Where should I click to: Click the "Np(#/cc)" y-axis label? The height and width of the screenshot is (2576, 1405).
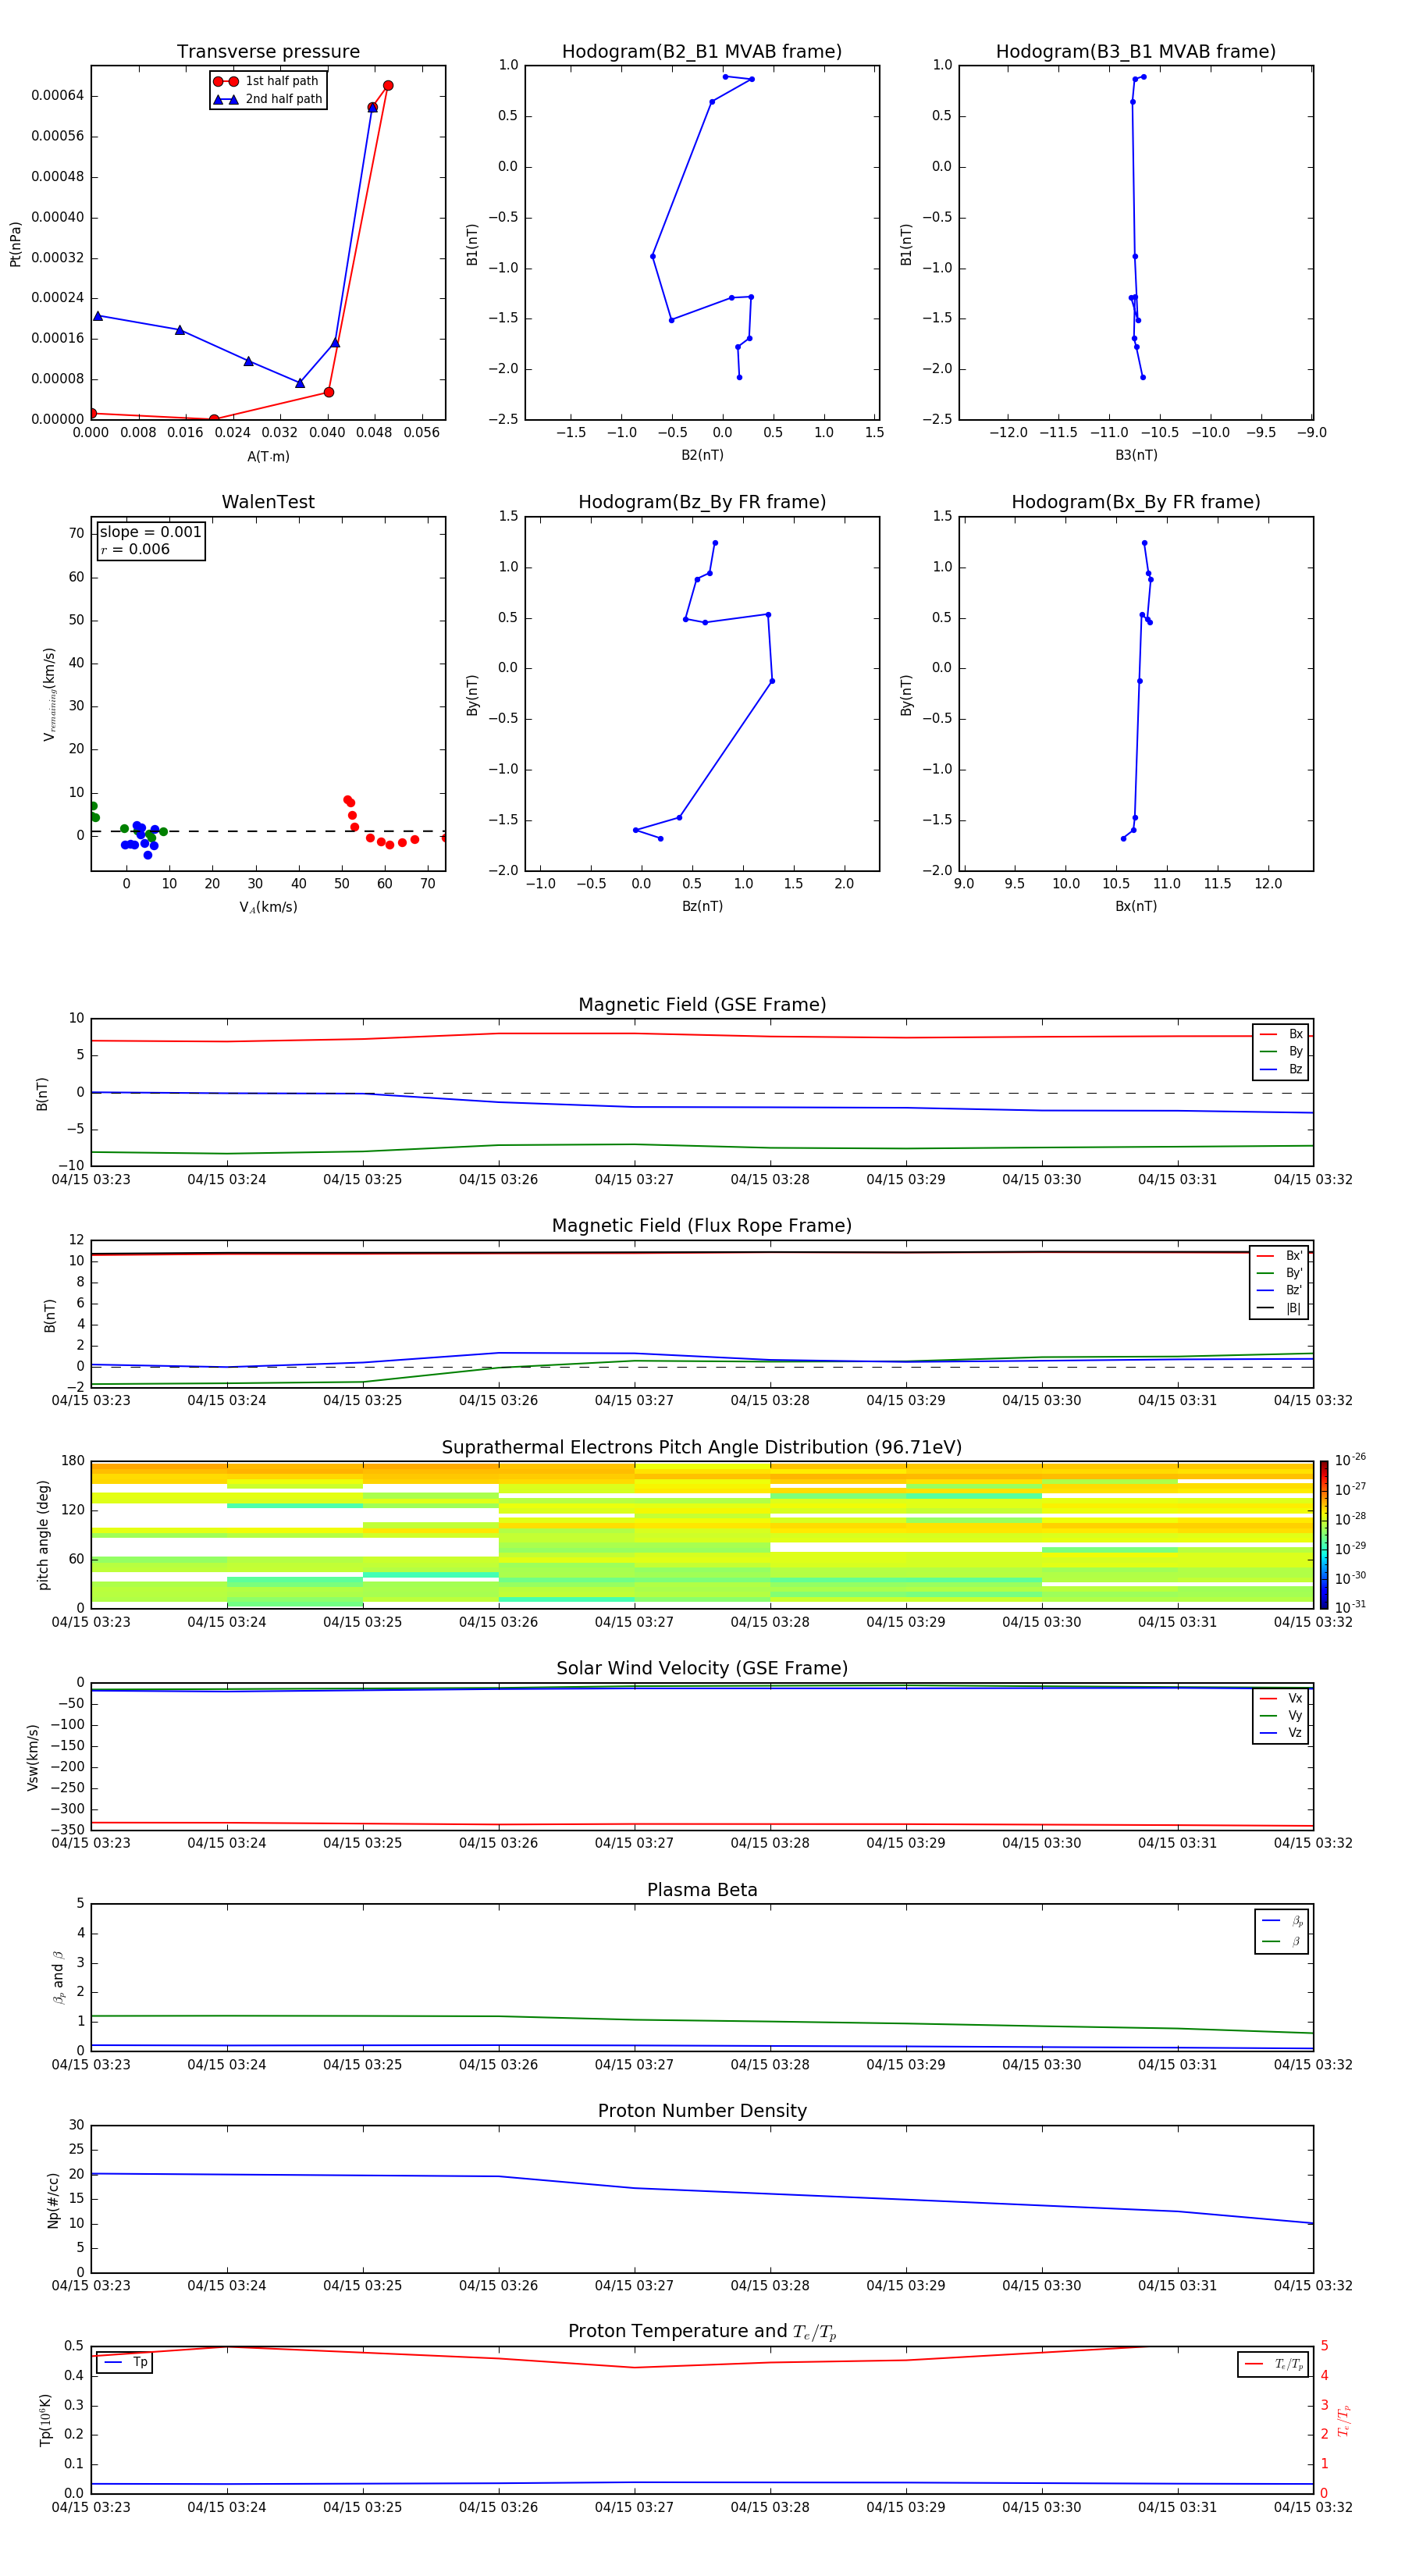coord(53,2200)
